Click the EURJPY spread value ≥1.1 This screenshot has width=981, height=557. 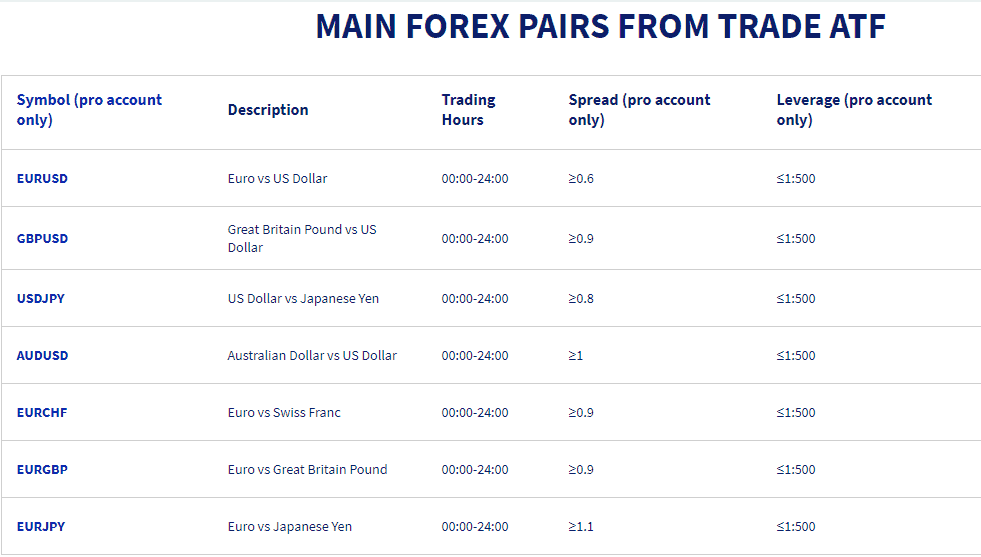pyautogui.click(x=581, y=527)
